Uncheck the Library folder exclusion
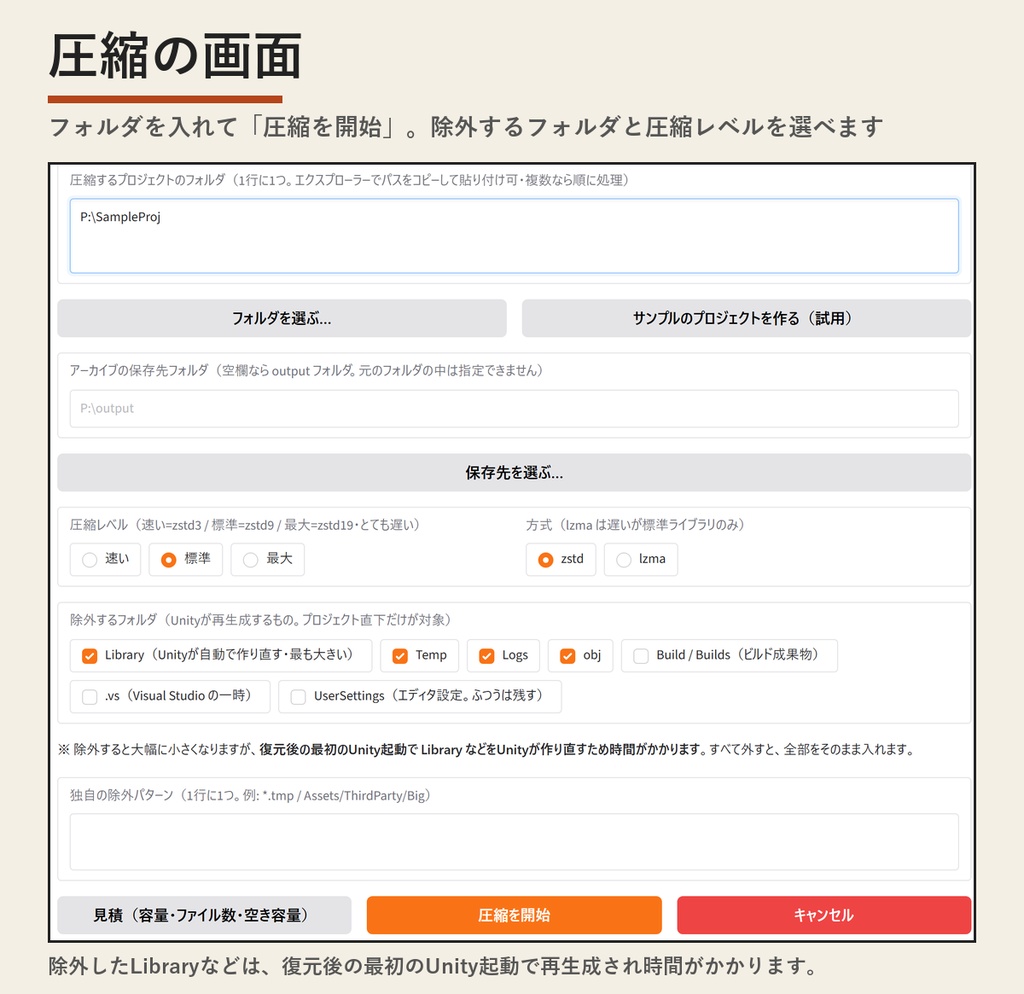This screenshot has width=1024, height=994. click(89, 656)
